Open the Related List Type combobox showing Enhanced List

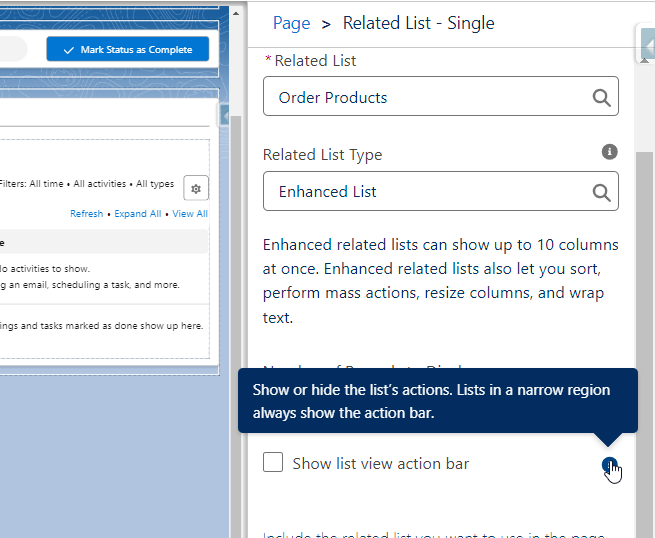[430, 192]
